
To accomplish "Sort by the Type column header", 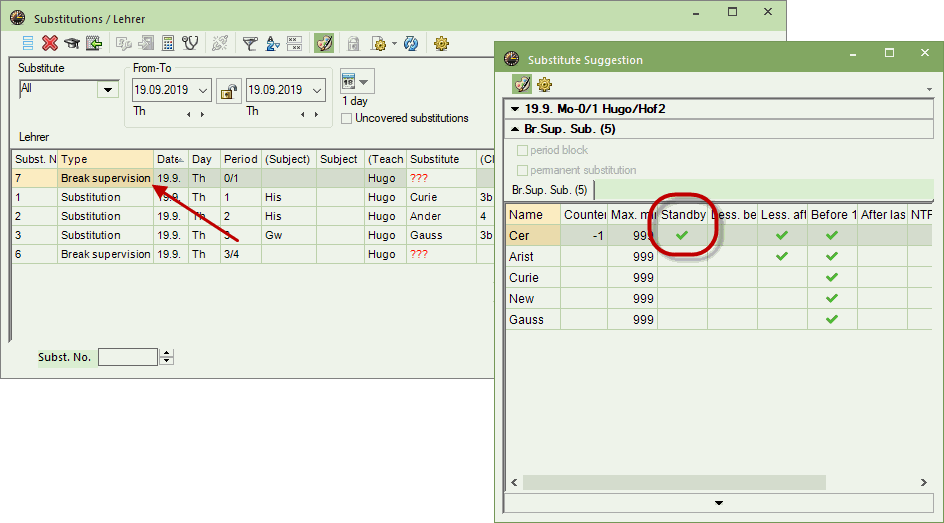I will 105,159.
